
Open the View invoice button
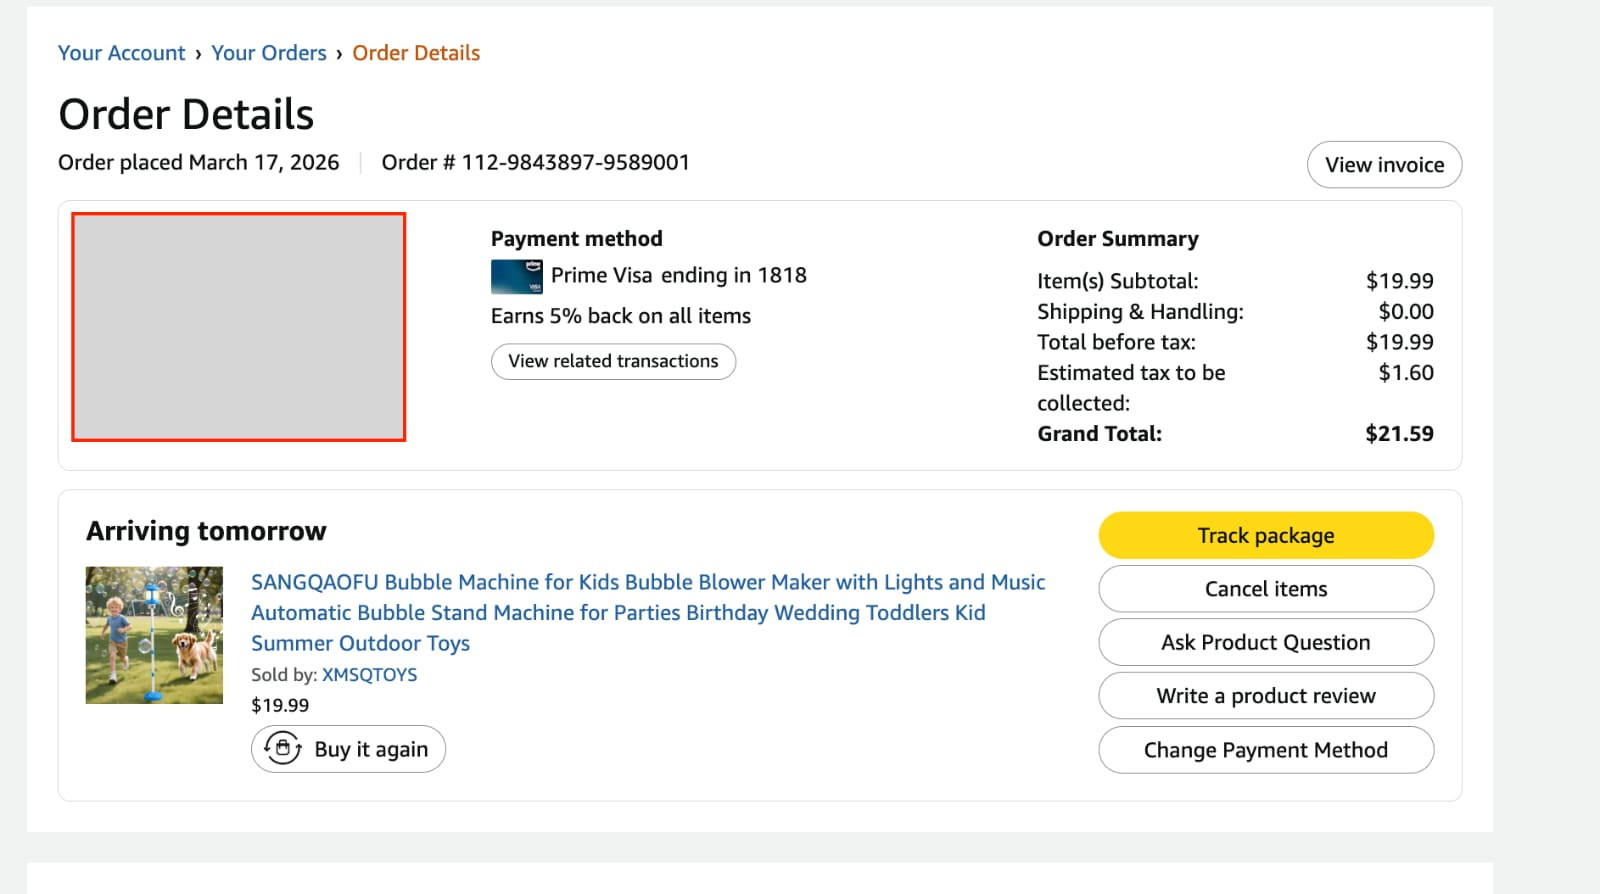1383,165
